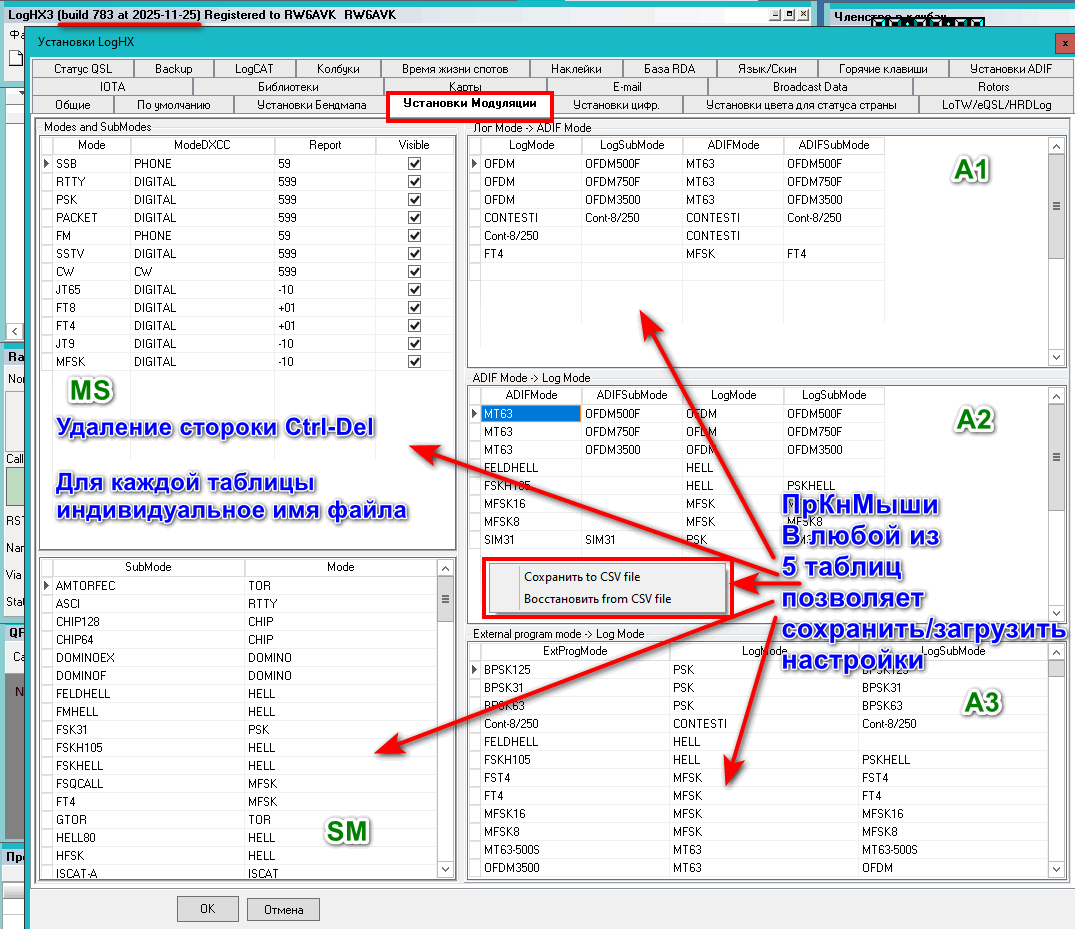1075x929 pixels.
Task: Select Восстановить from CSV file option
Action: pos(597,599)
